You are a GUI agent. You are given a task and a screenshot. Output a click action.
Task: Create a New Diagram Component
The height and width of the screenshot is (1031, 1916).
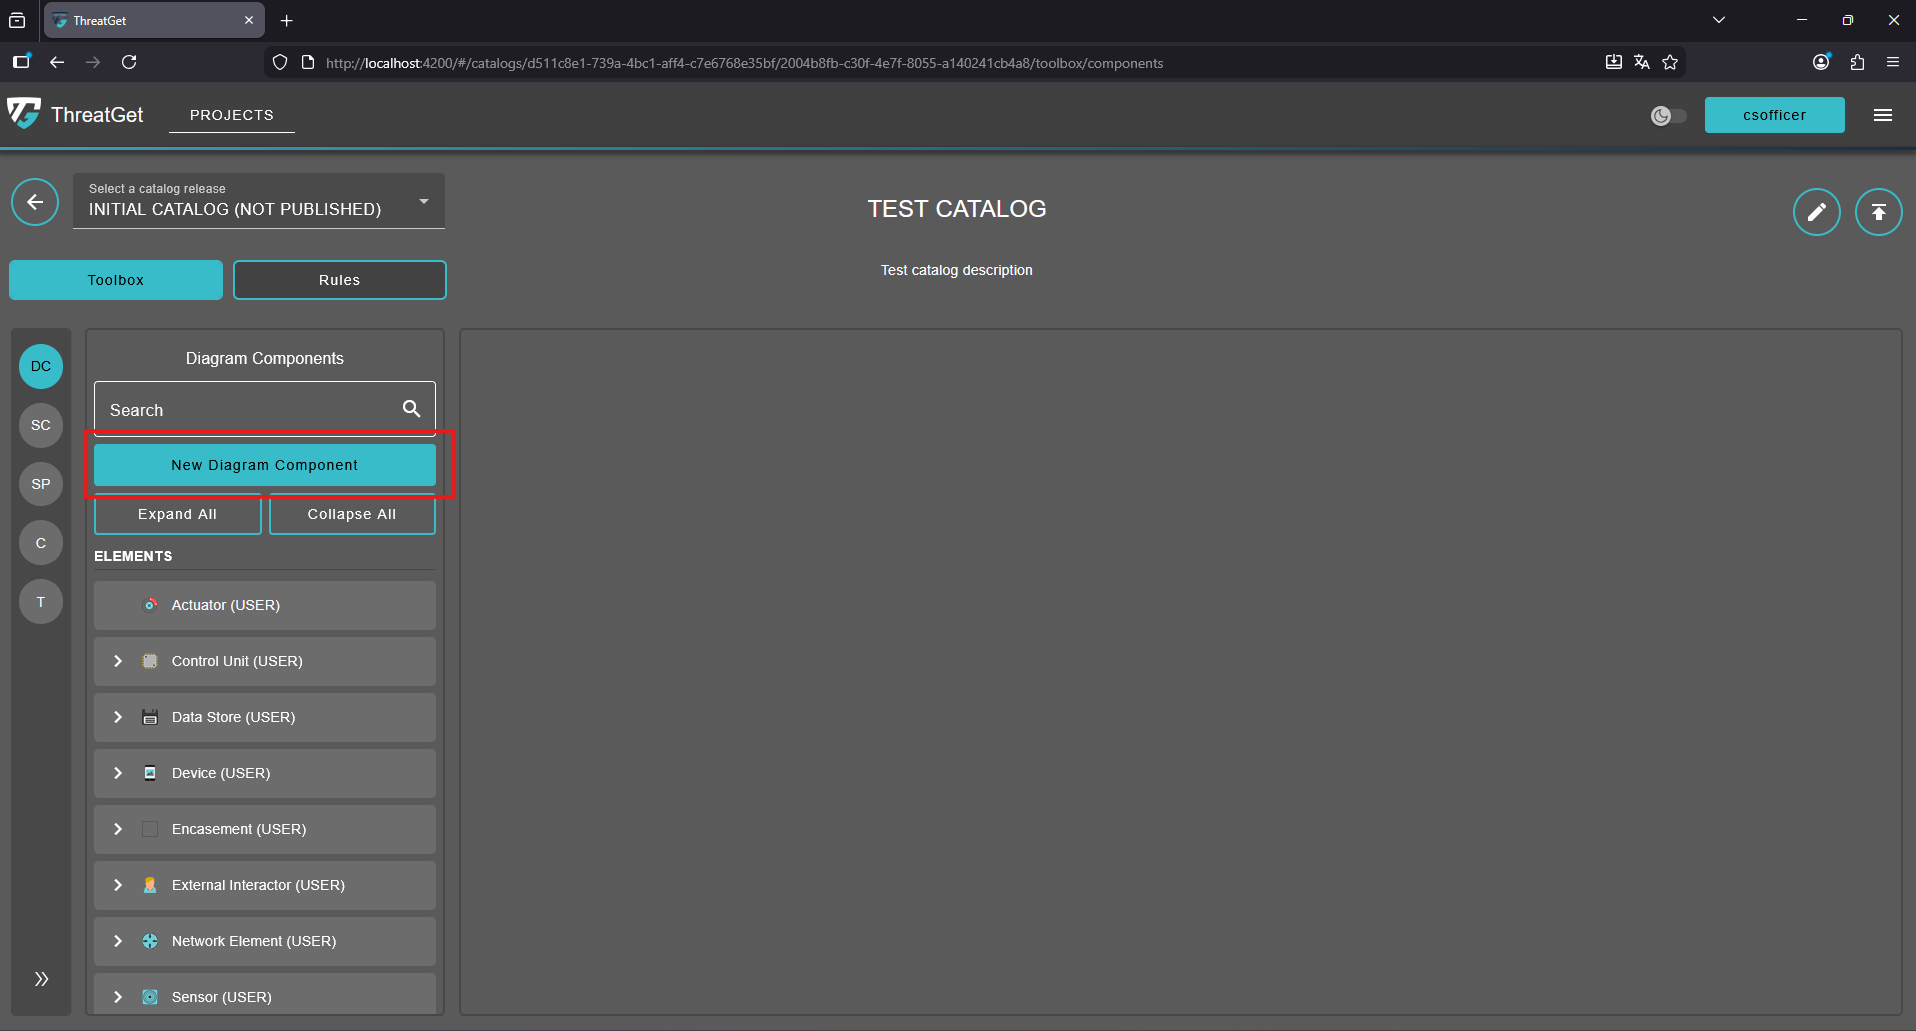coord(264,464)
